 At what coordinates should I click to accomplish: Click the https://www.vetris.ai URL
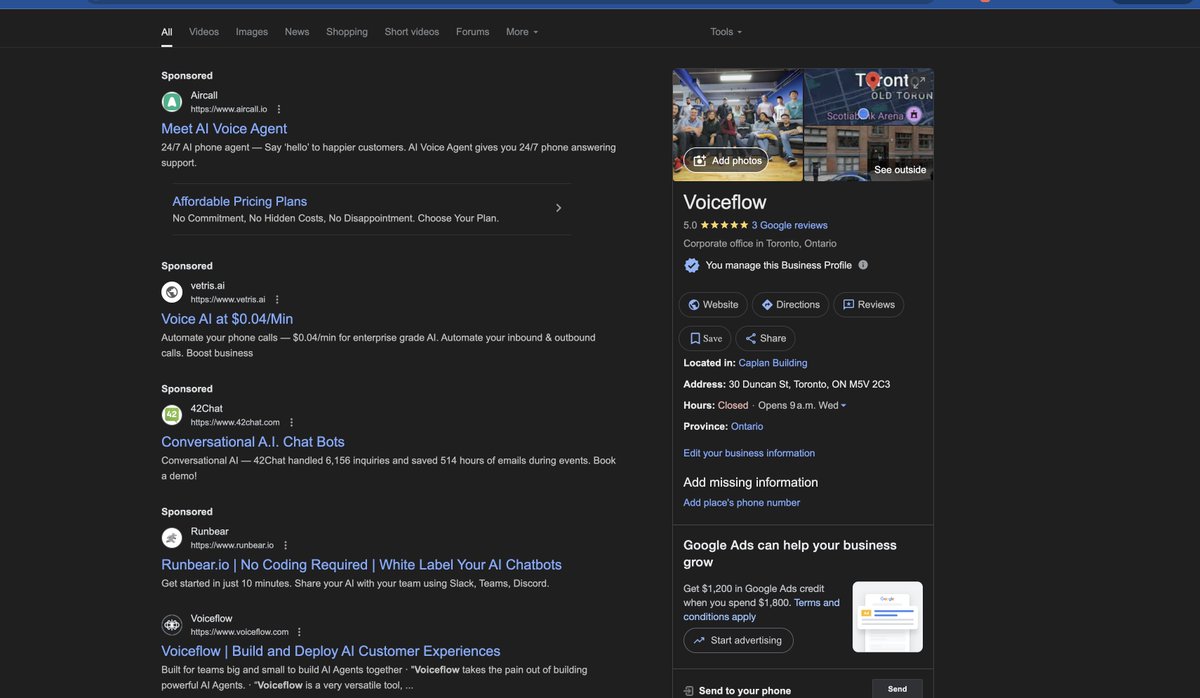tap(228, 299)
